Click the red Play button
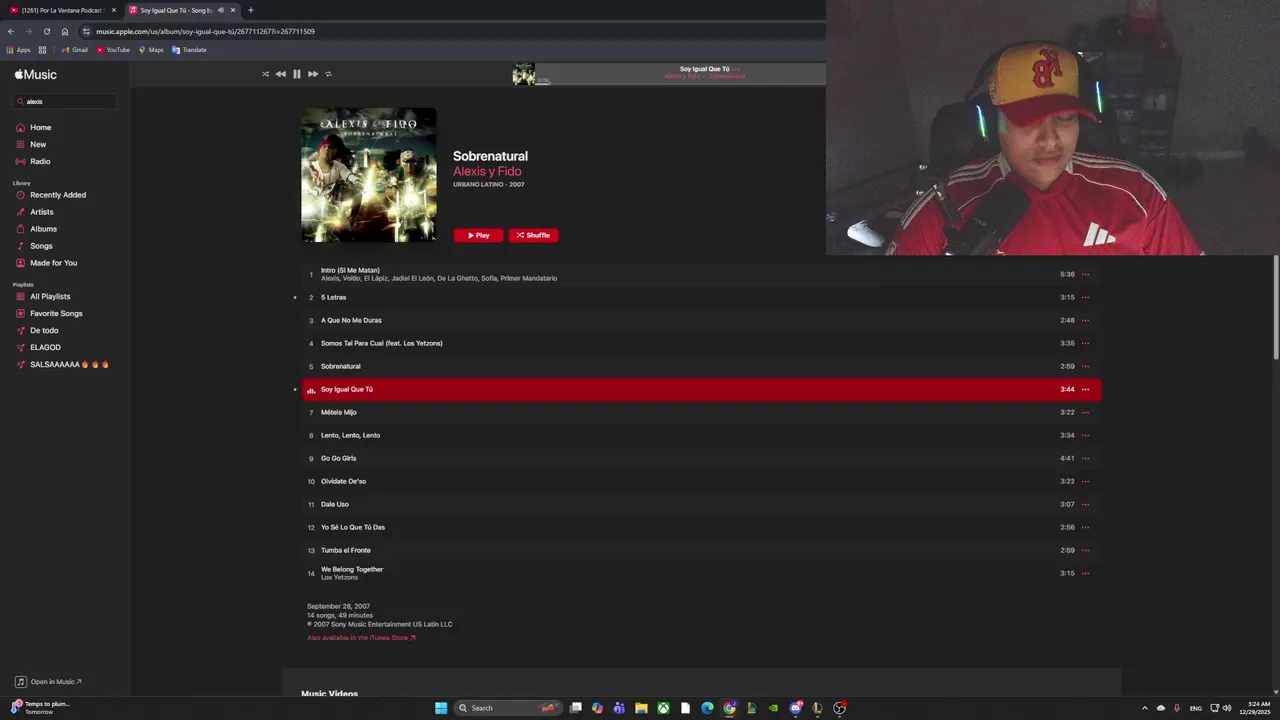 pyautogui.click(x=478, y=235)
